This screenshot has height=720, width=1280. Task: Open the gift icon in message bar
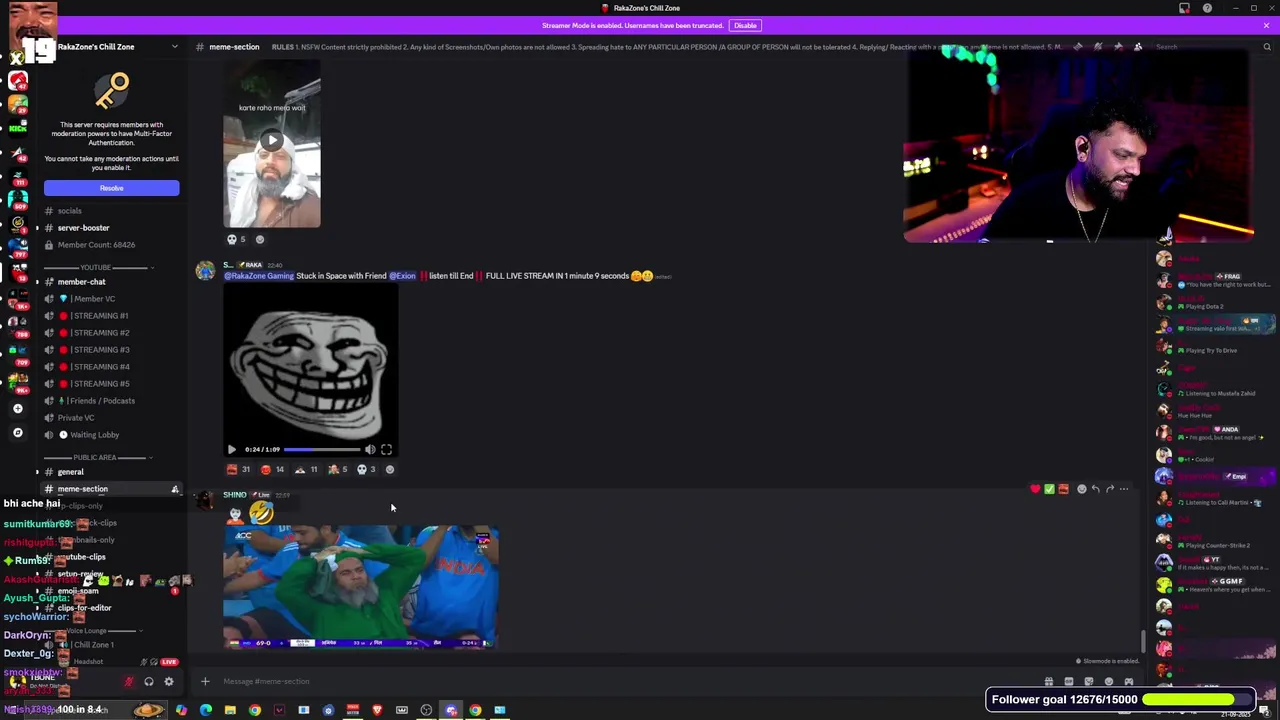click(1049, 682)
